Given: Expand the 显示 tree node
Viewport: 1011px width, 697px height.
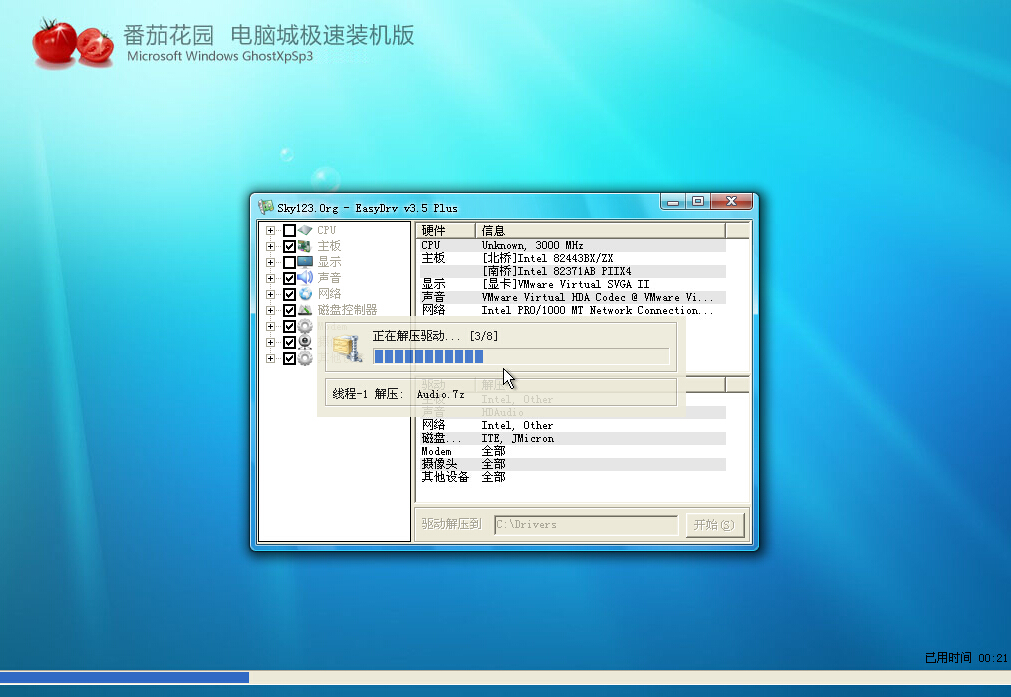Looking at the screenshot, I should tap(271, 262).
